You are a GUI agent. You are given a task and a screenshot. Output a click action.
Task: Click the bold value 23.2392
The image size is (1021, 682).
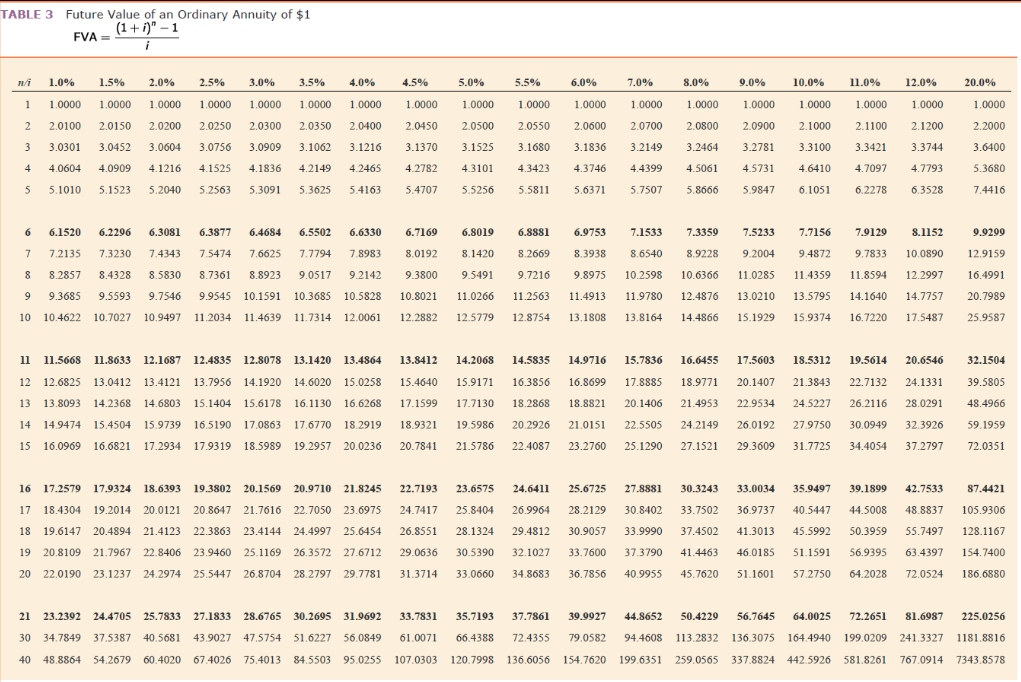(x=63, y=616)
